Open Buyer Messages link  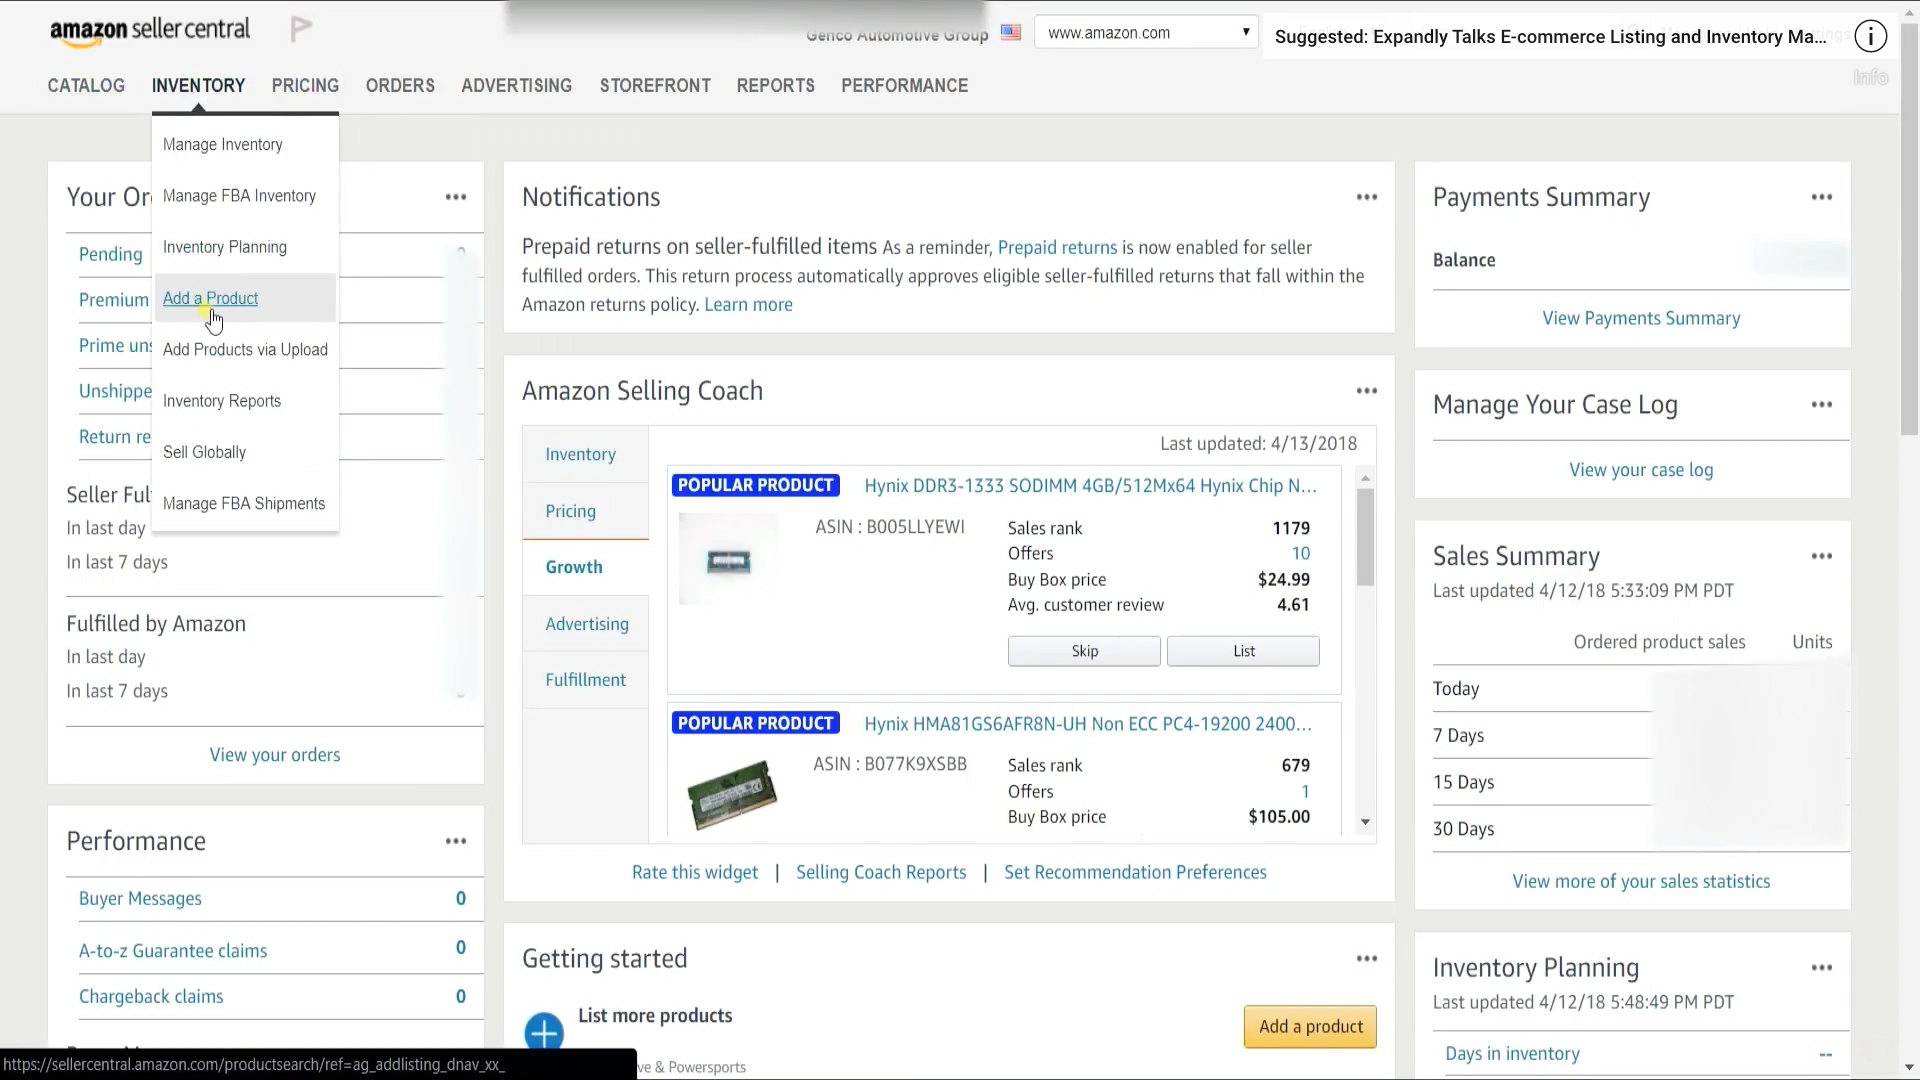140,899
